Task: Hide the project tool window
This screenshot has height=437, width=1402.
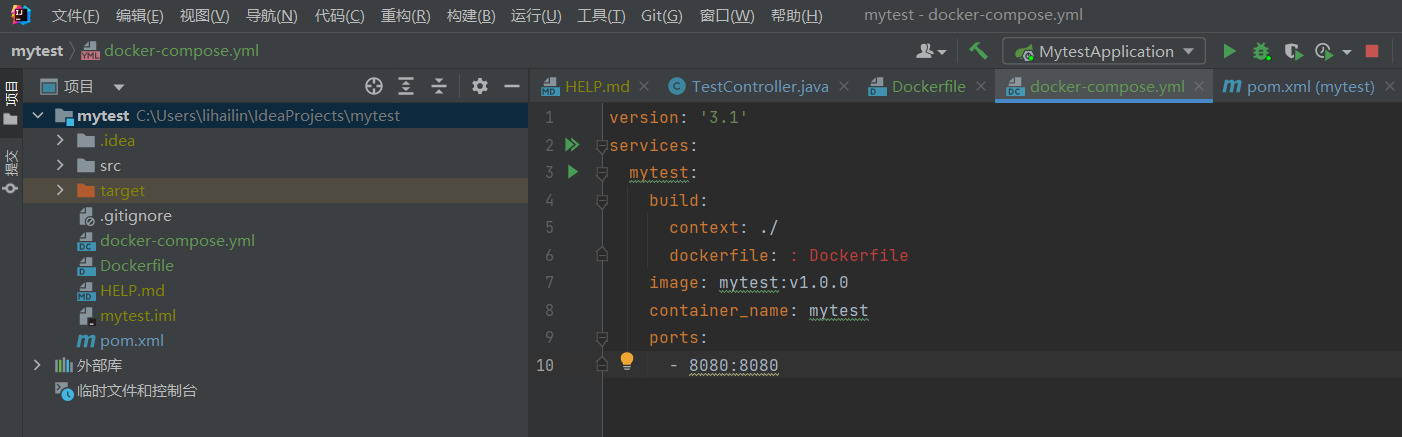Action: [x=512, y=86]
